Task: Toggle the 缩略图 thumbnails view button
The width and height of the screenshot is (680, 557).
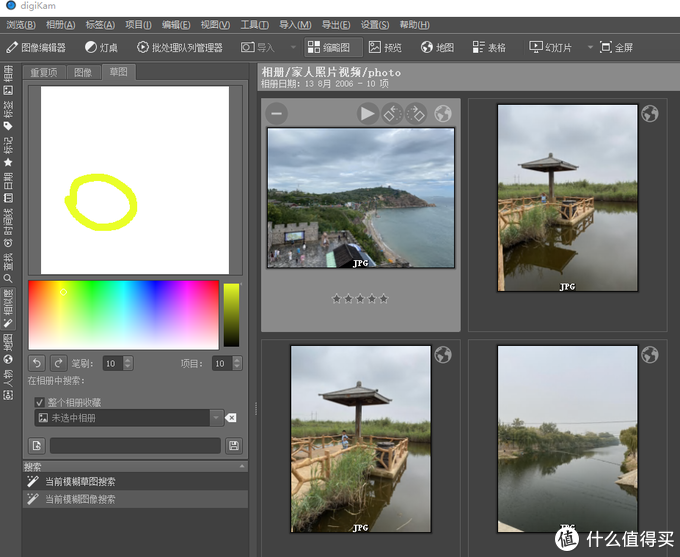Action: pos(329,47)
